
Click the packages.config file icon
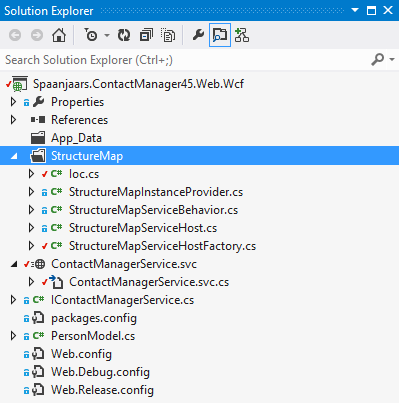[x=38, y=318]
